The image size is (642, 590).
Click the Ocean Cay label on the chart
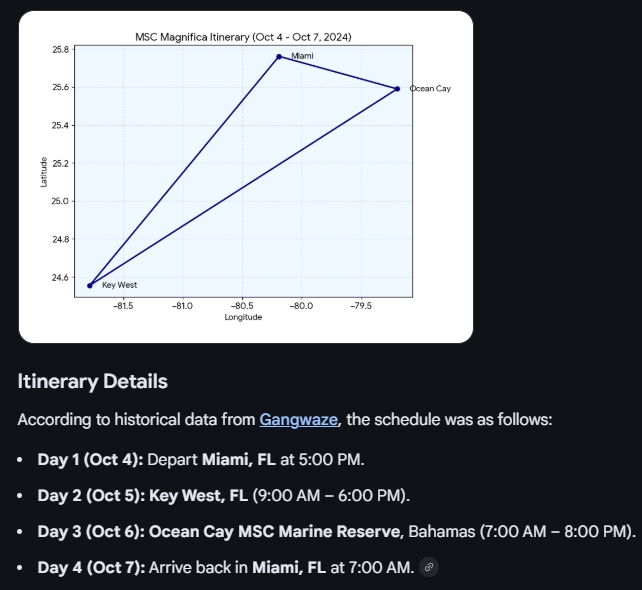[430, 89]
